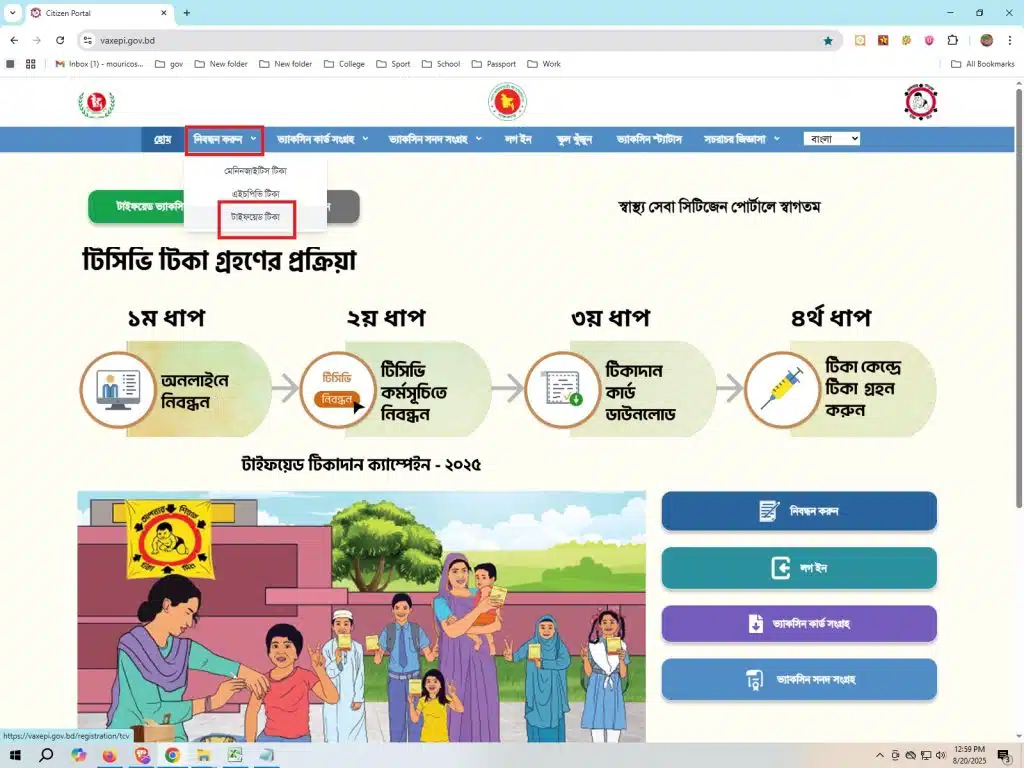This screenshot has width=1024, height=768.
Task: Click the green-wreath logo at top left
Action: coord(96,104)
